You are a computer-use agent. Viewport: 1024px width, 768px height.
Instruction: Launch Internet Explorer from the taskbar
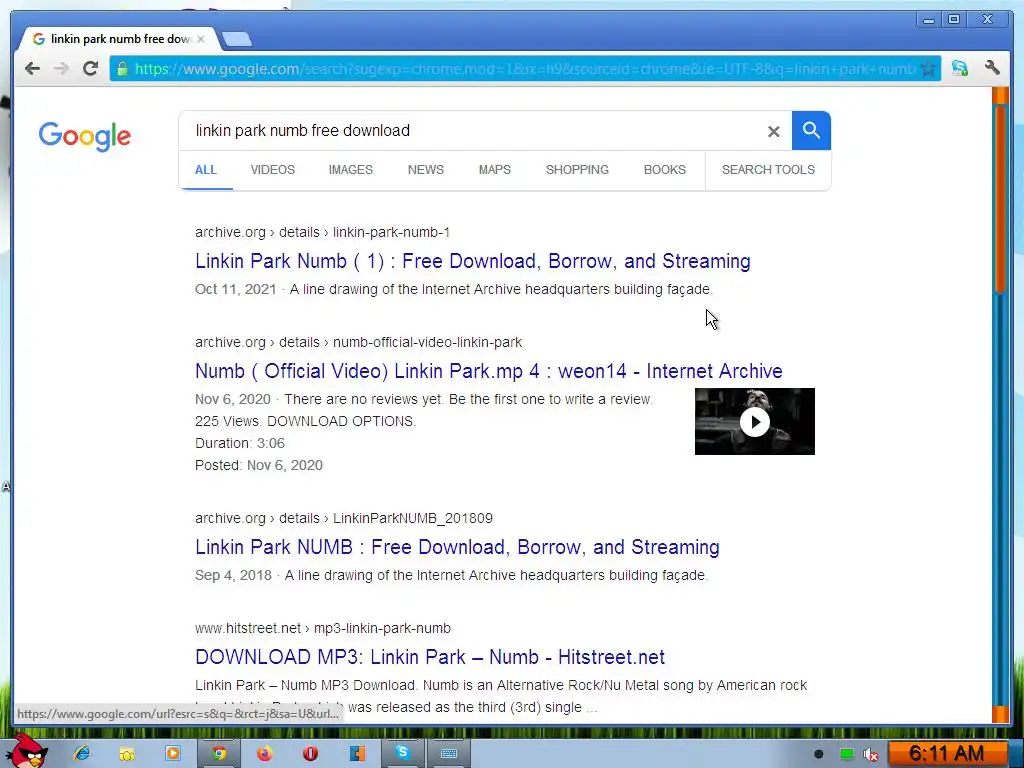pyautogui.click(x=82, y=753)
